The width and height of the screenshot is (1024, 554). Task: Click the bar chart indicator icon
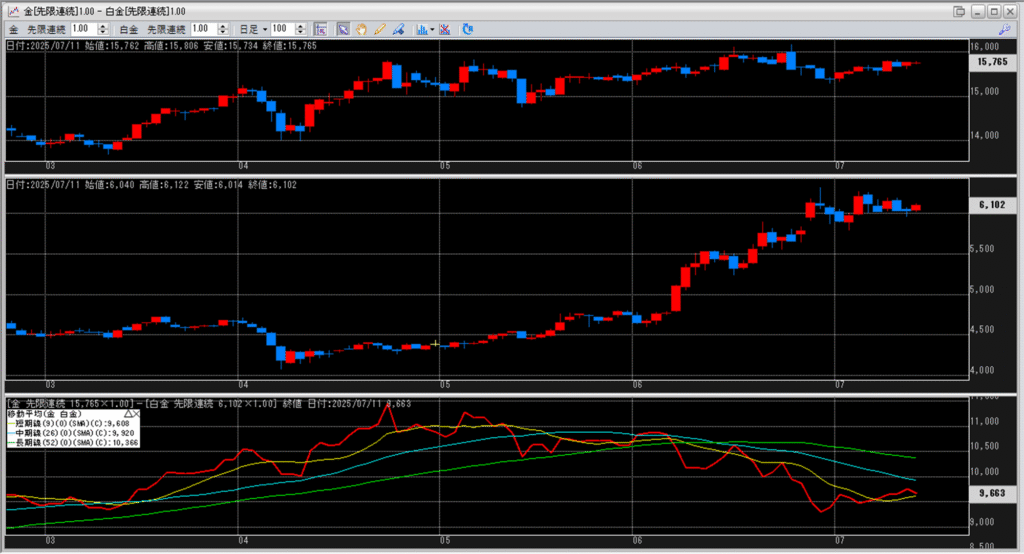click(420, 30)
